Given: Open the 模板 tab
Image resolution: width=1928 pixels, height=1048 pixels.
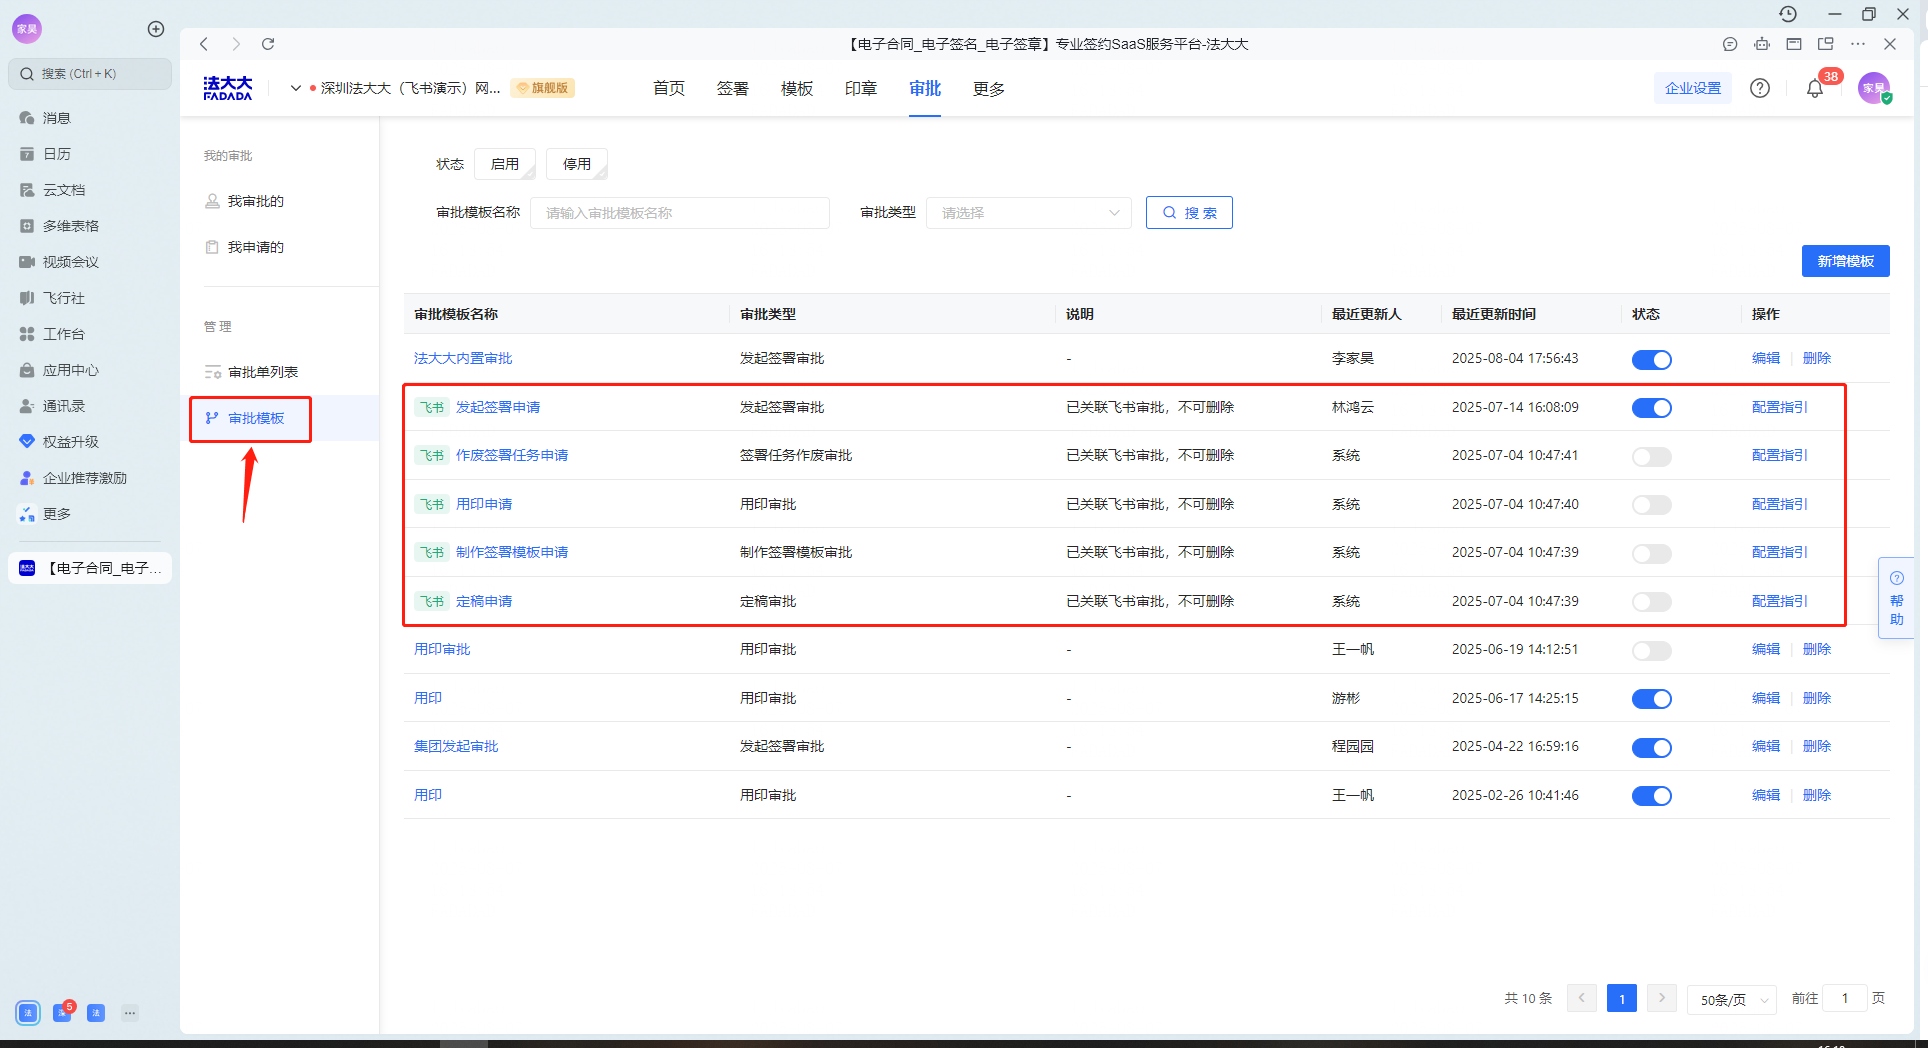Looking at the screenshot, I should click(797, 89).
